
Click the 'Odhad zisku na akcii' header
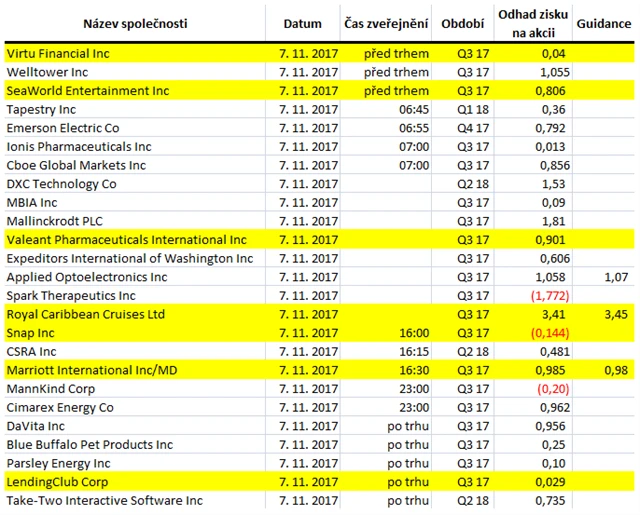pyautogui.click(x=533, y=24)
